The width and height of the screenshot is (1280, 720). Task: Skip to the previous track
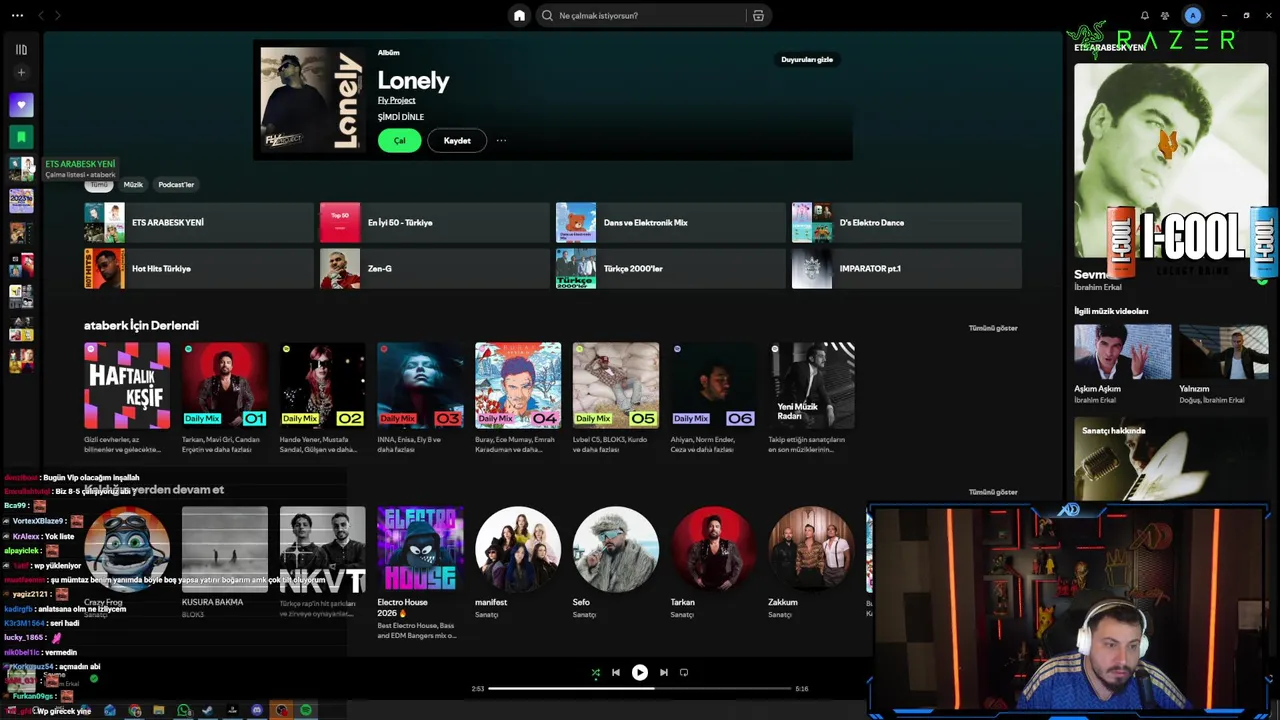click(616, 673)
